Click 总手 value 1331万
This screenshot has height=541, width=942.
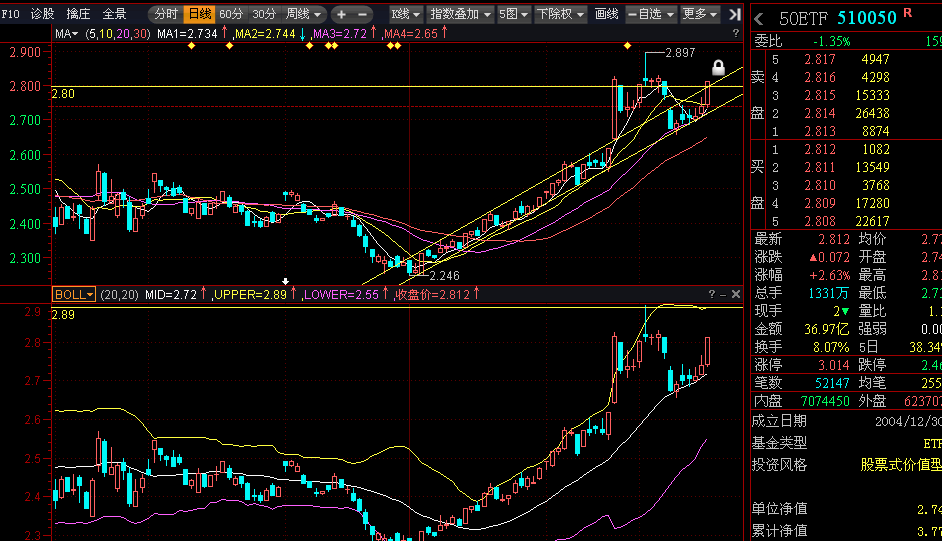828,294
